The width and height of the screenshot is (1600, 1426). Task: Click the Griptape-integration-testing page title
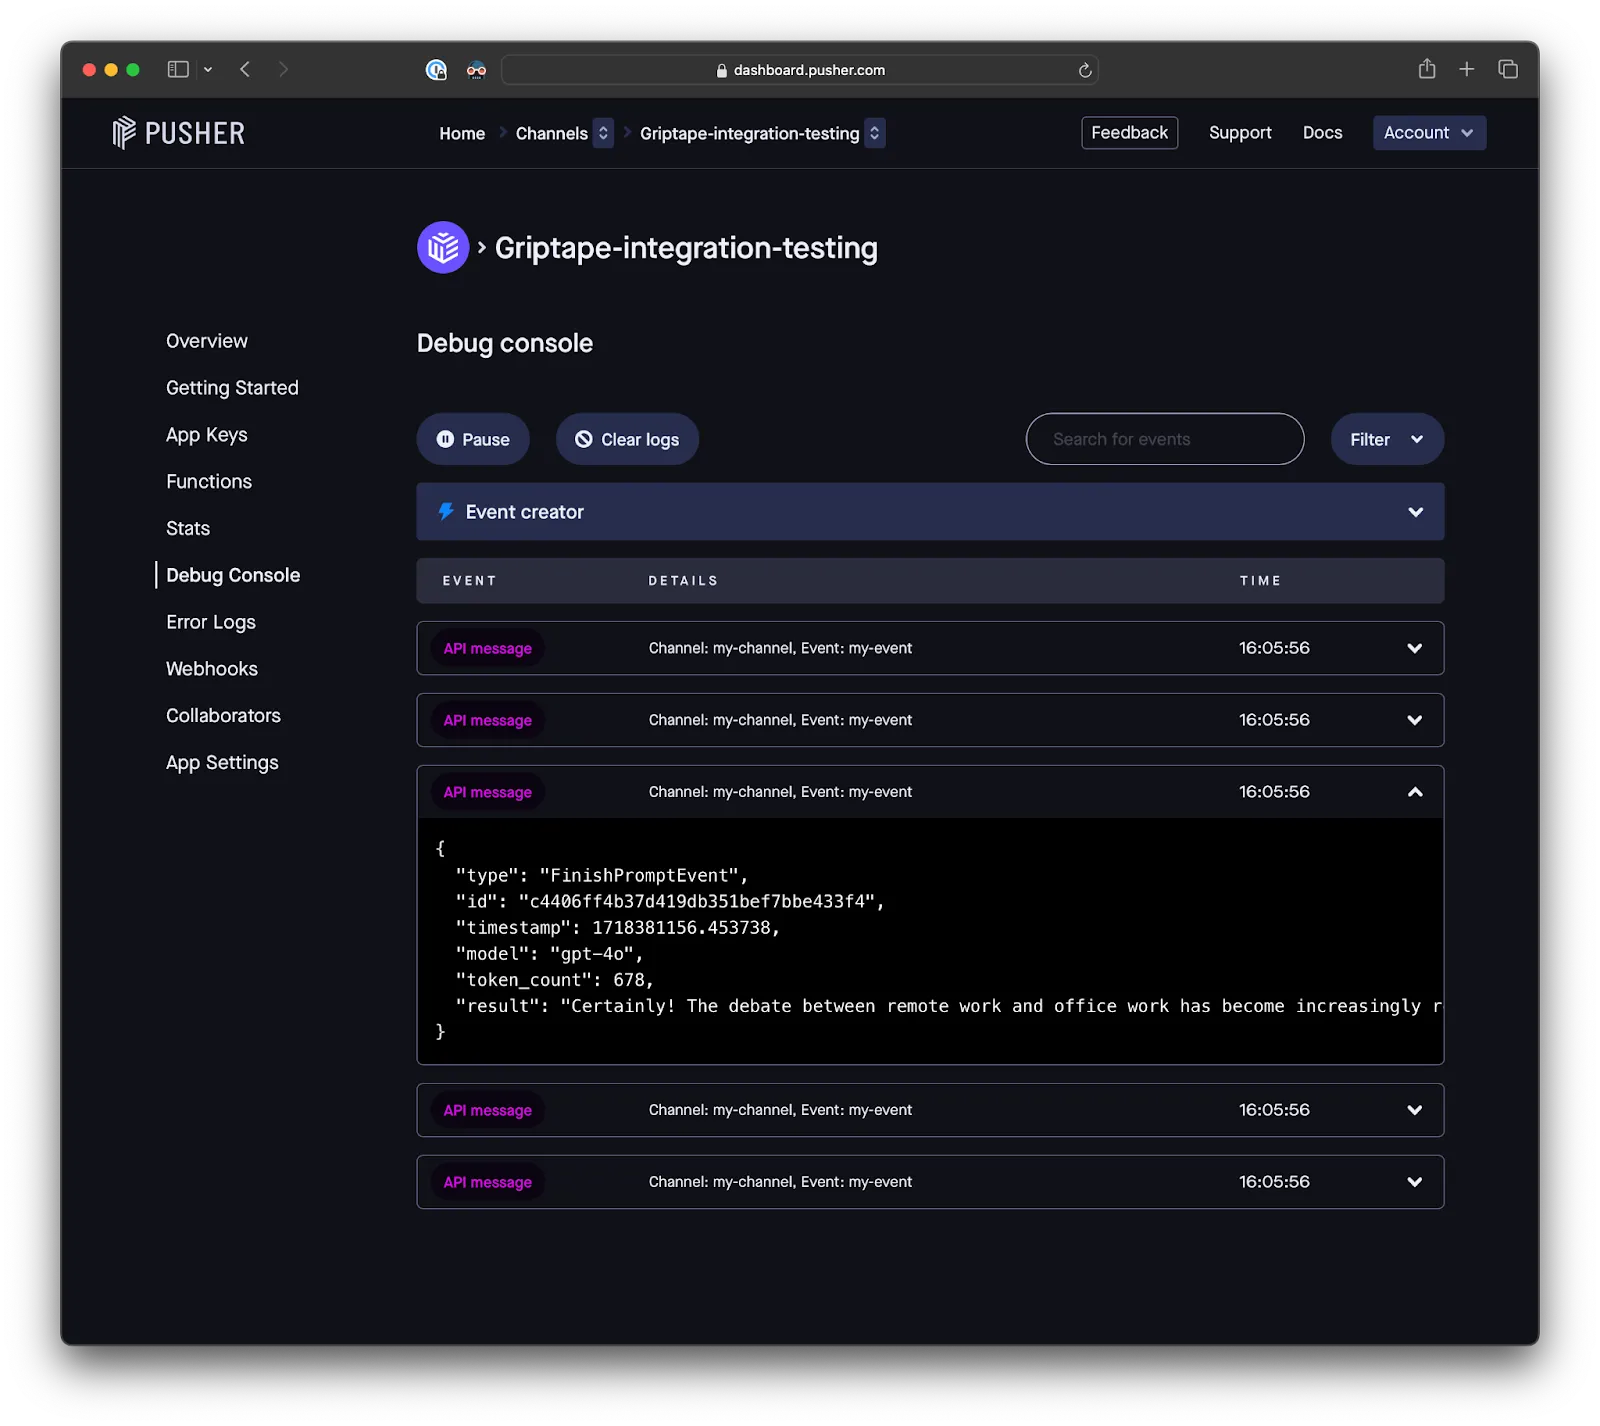pos(686,248)
